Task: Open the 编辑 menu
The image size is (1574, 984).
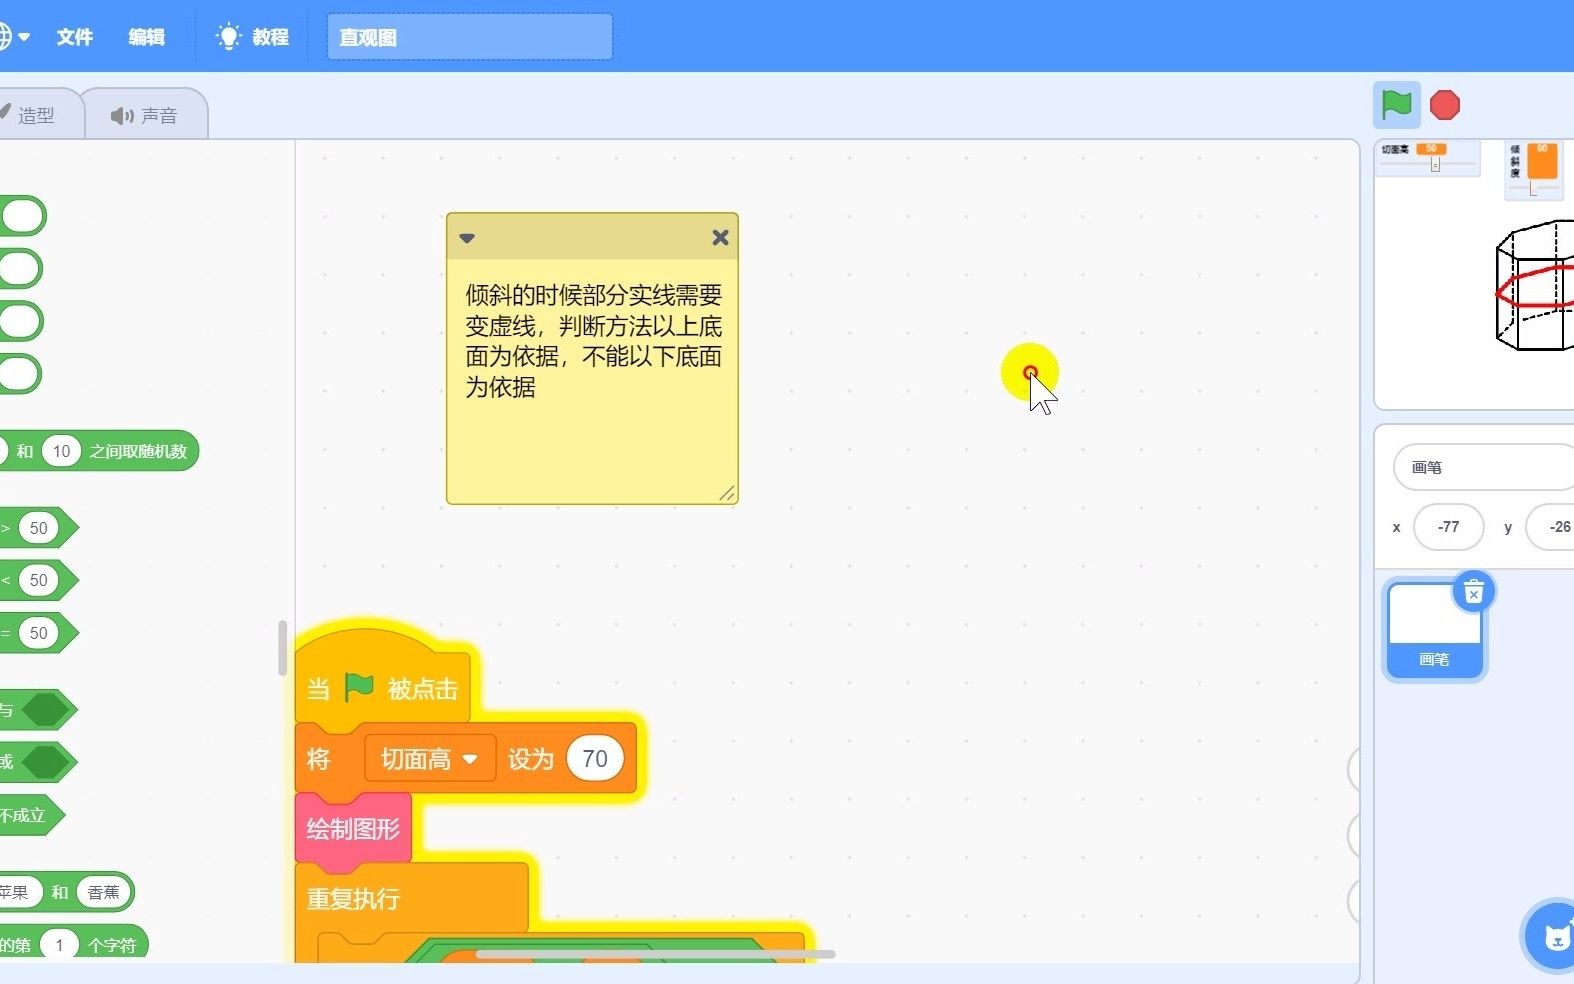Action: [146, 37]
